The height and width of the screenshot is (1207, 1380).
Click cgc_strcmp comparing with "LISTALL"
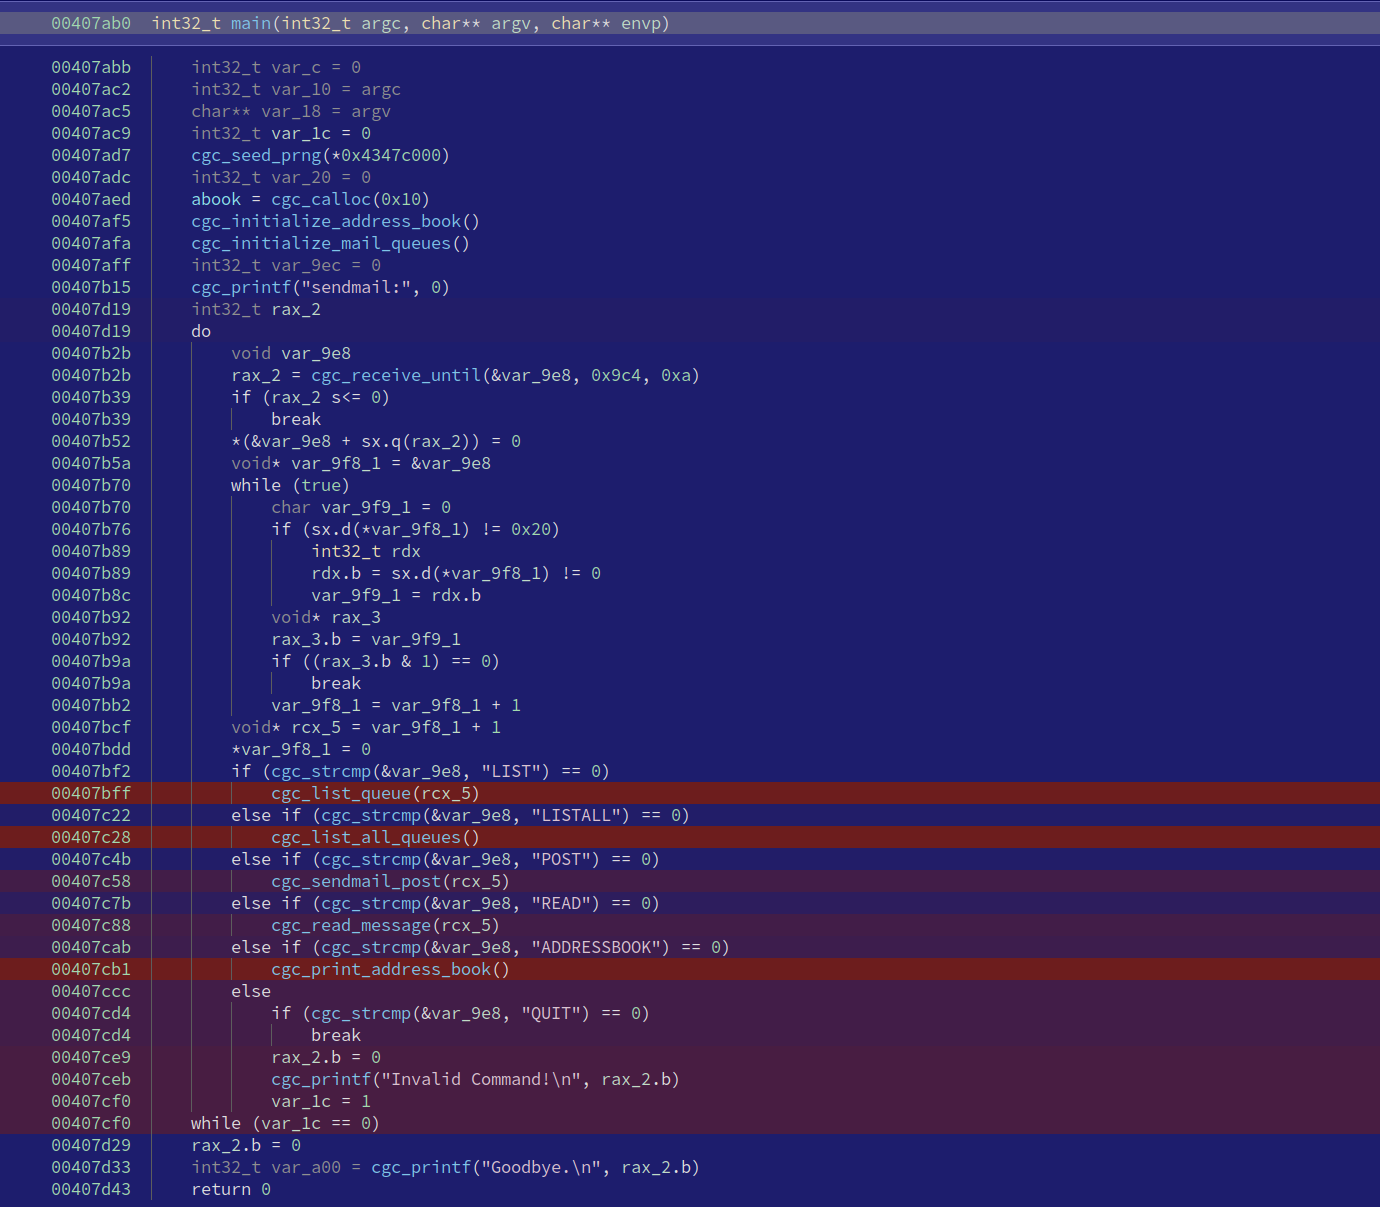coord(371,815)
